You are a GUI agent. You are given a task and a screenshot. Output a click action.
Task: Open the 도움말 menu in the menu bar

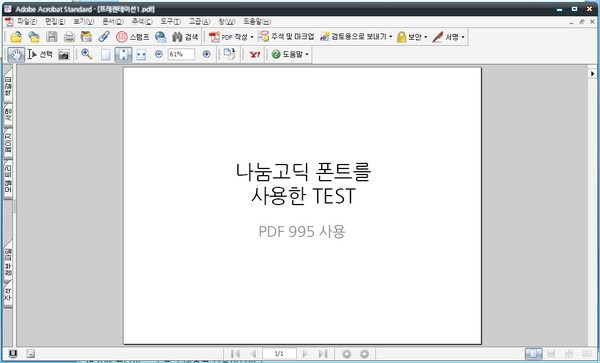click(x=257, y=21)
